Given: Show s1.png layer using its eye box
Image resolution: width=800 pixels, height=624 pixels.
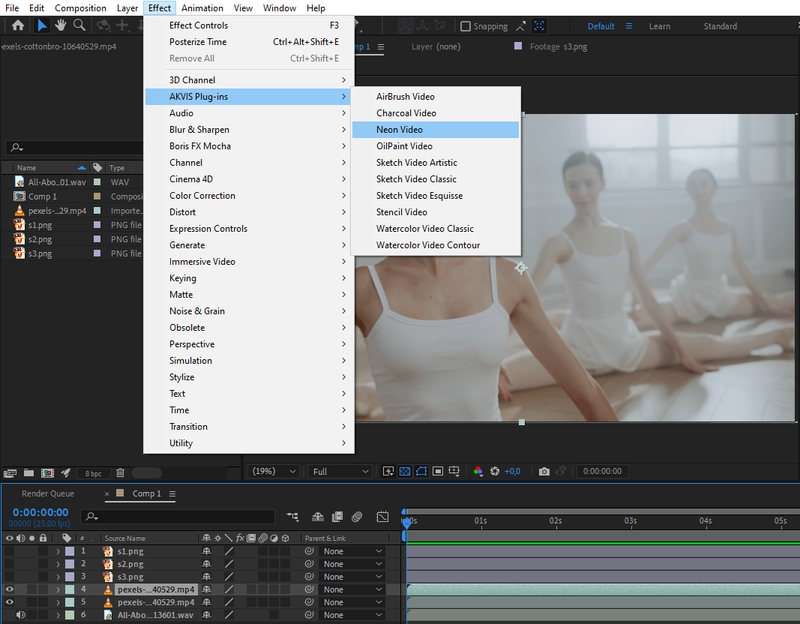Looking at the screenshot, I should [x=9, y=551].
